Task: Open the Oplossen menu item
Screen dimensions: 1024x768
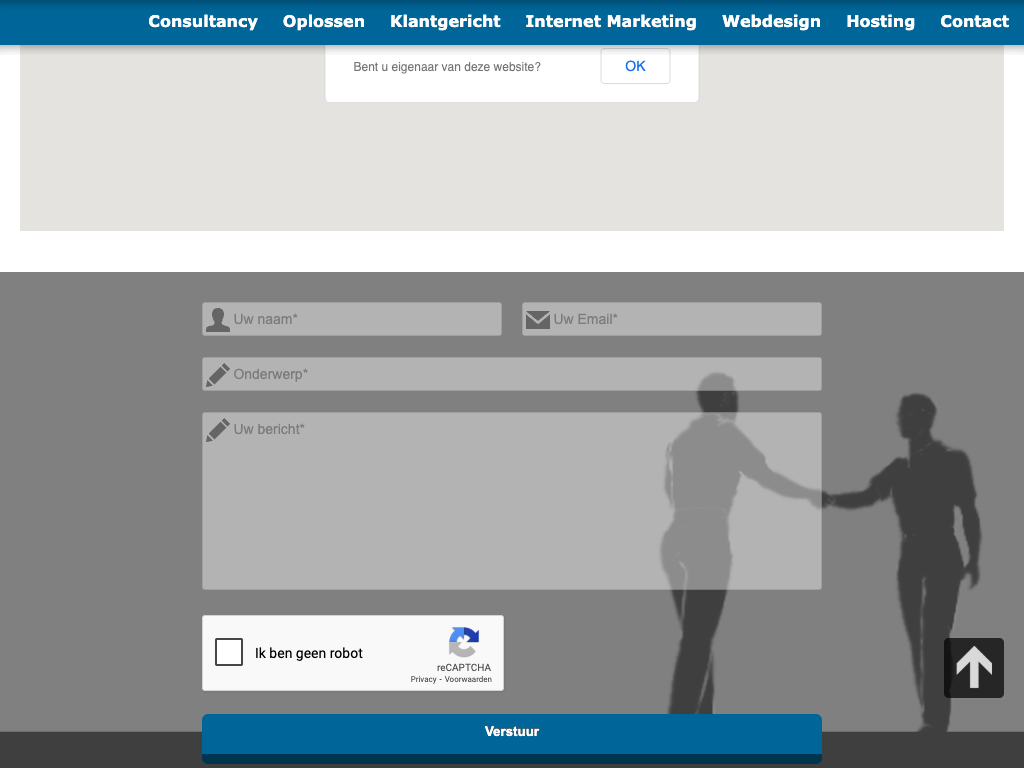Action: pyautogui.click(x=324, y=21)
